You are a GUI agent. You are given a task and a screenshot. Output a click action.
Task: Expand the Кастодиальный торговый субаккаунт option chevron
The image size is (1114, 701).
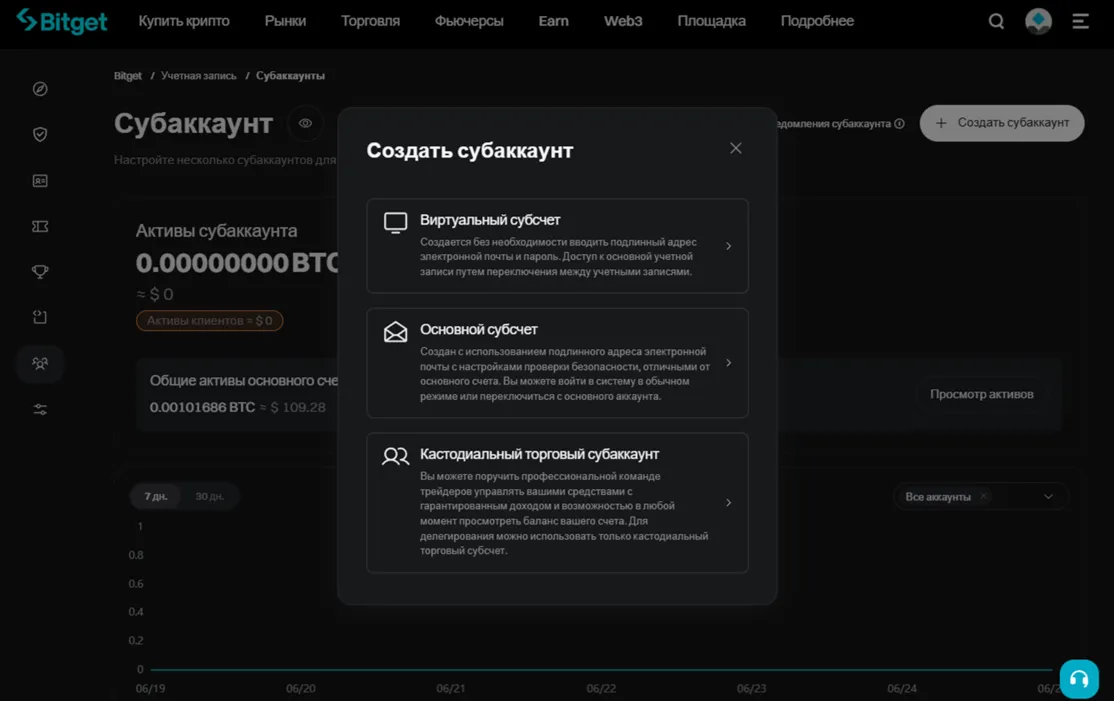(x=728, y=503)
